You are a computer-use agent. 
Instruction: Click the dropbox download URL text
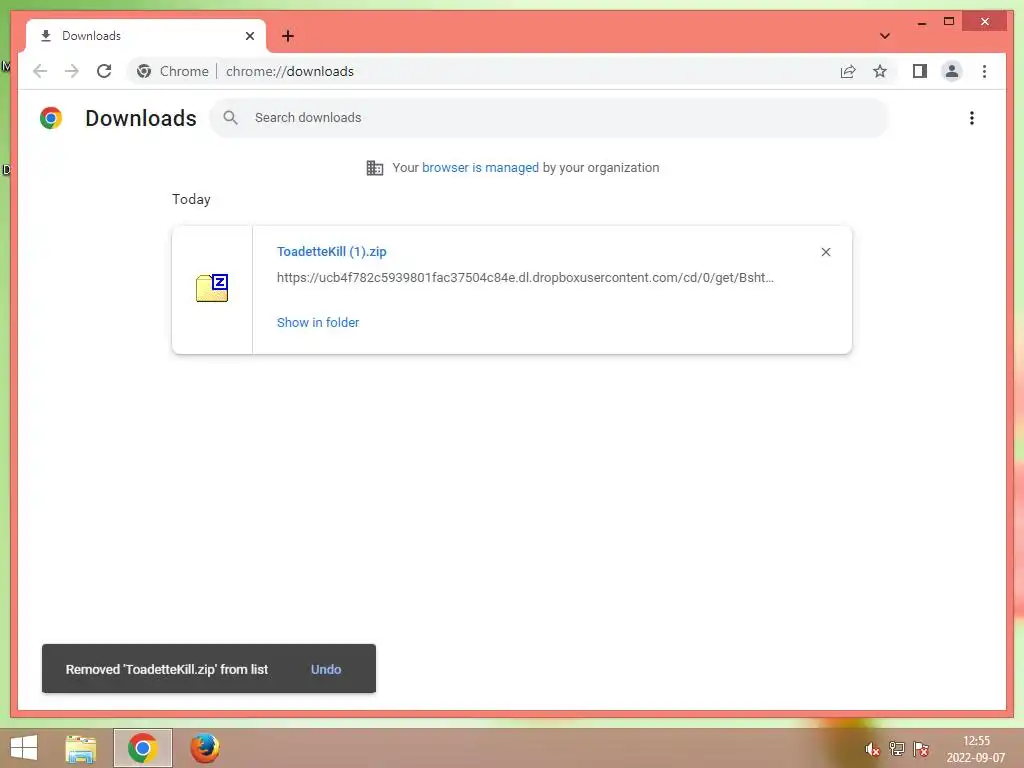click(x=525, y=278)
